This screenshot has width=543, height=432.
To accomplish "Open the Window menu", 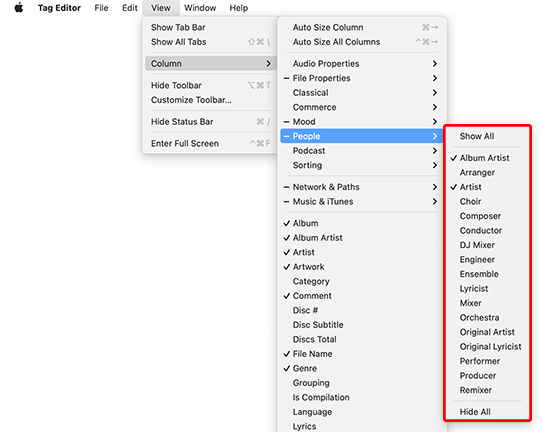I will 200,8.
